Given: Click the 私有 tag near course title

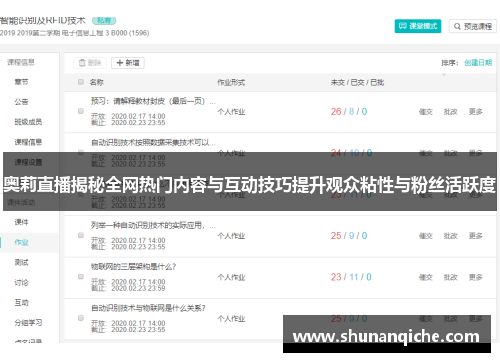Looking at the screenshot, I should pyautogui.click(x=104, y=21).
